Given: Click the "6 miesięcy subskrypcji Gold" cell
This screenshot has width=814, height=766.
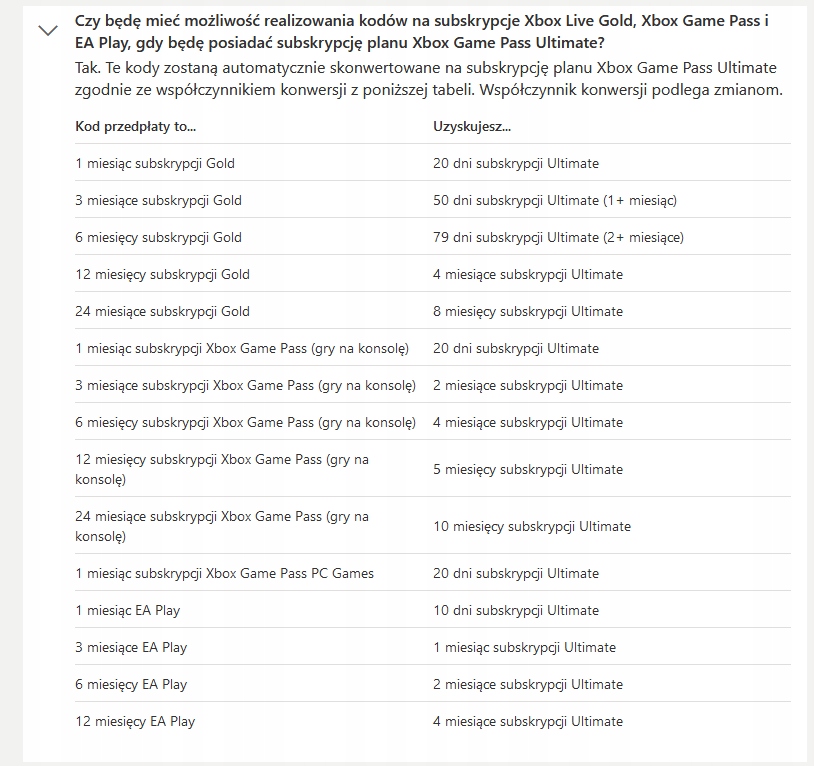Looking at the screenshot, I should pyautogui.click(x=158, y=237).
